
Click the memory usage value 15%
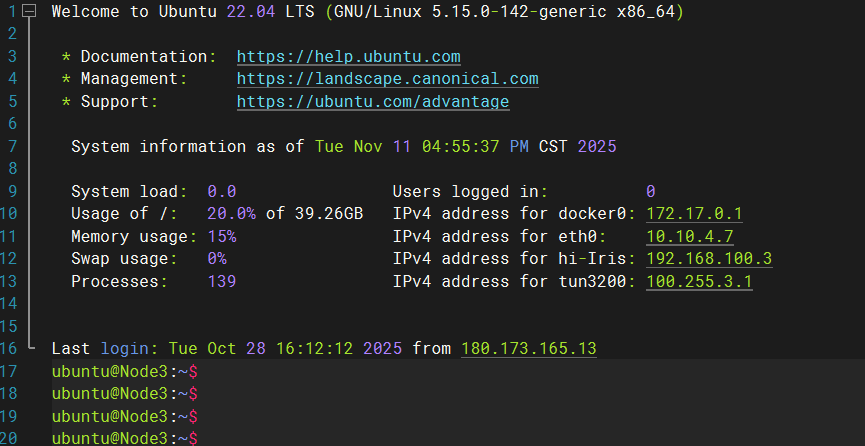click(x=221, y=237)
